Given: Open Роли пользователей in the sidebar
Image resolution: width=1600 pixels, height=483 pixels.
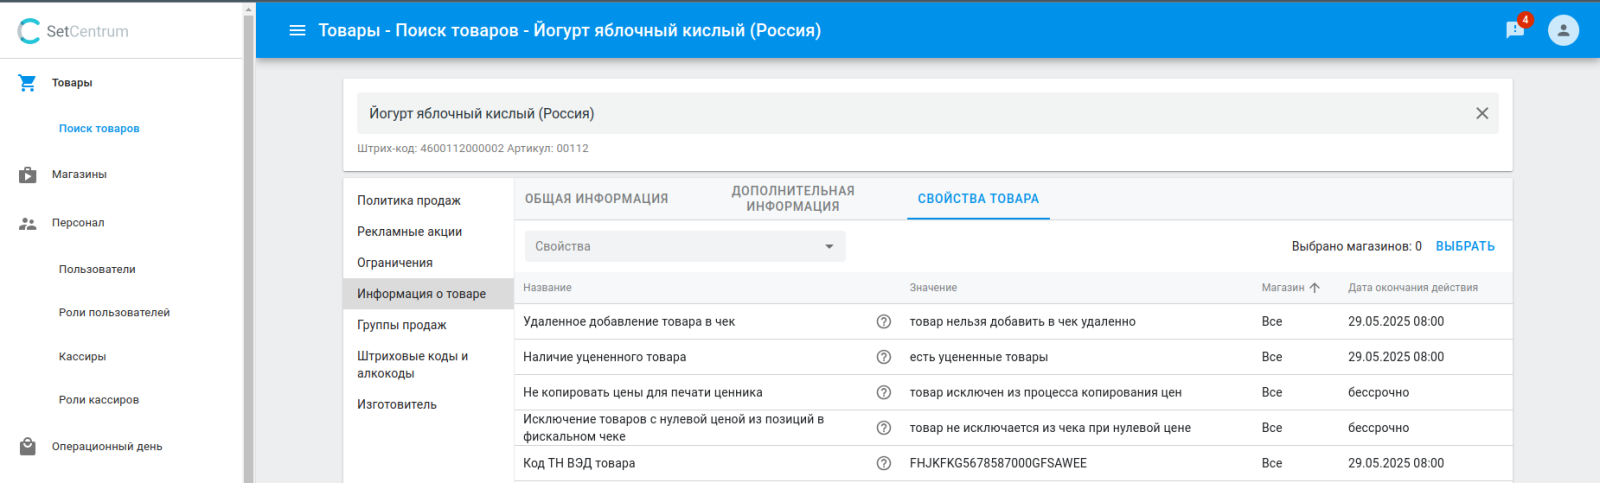Looking at the screenshot, I should (x=114, y=312).
